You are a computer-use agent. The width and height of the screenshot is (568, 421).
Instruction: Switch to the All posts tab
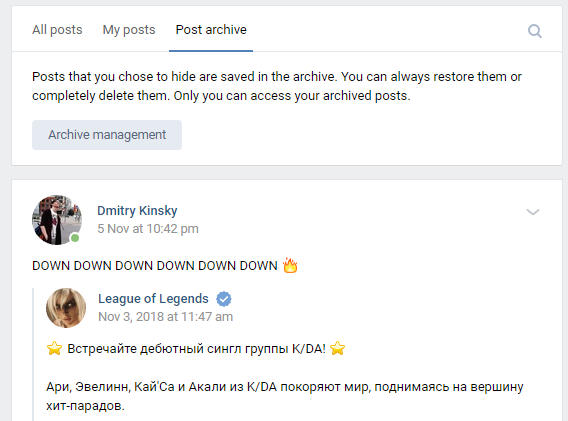(57, 30)
